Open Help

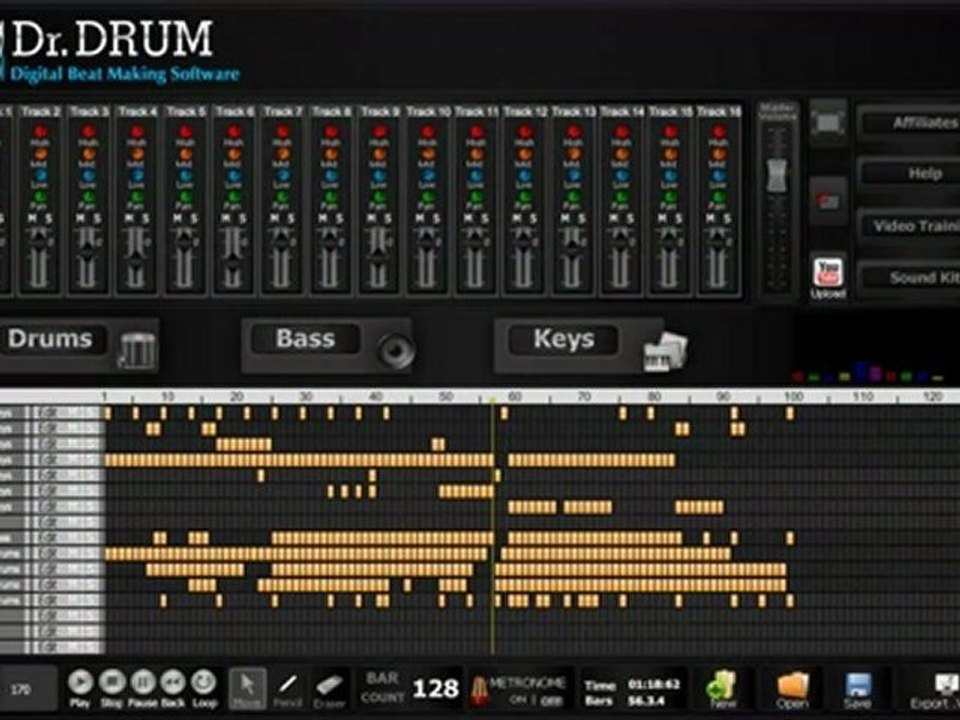tap(911, 174)
